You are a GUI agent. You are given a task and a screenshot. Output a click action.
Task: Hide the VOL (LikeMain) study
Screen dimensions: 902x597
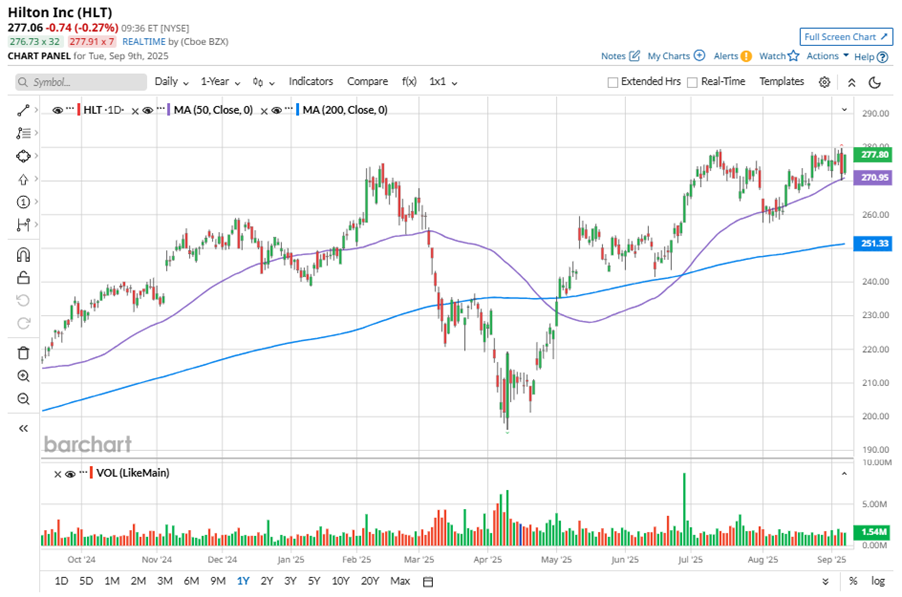pos(70,474)
